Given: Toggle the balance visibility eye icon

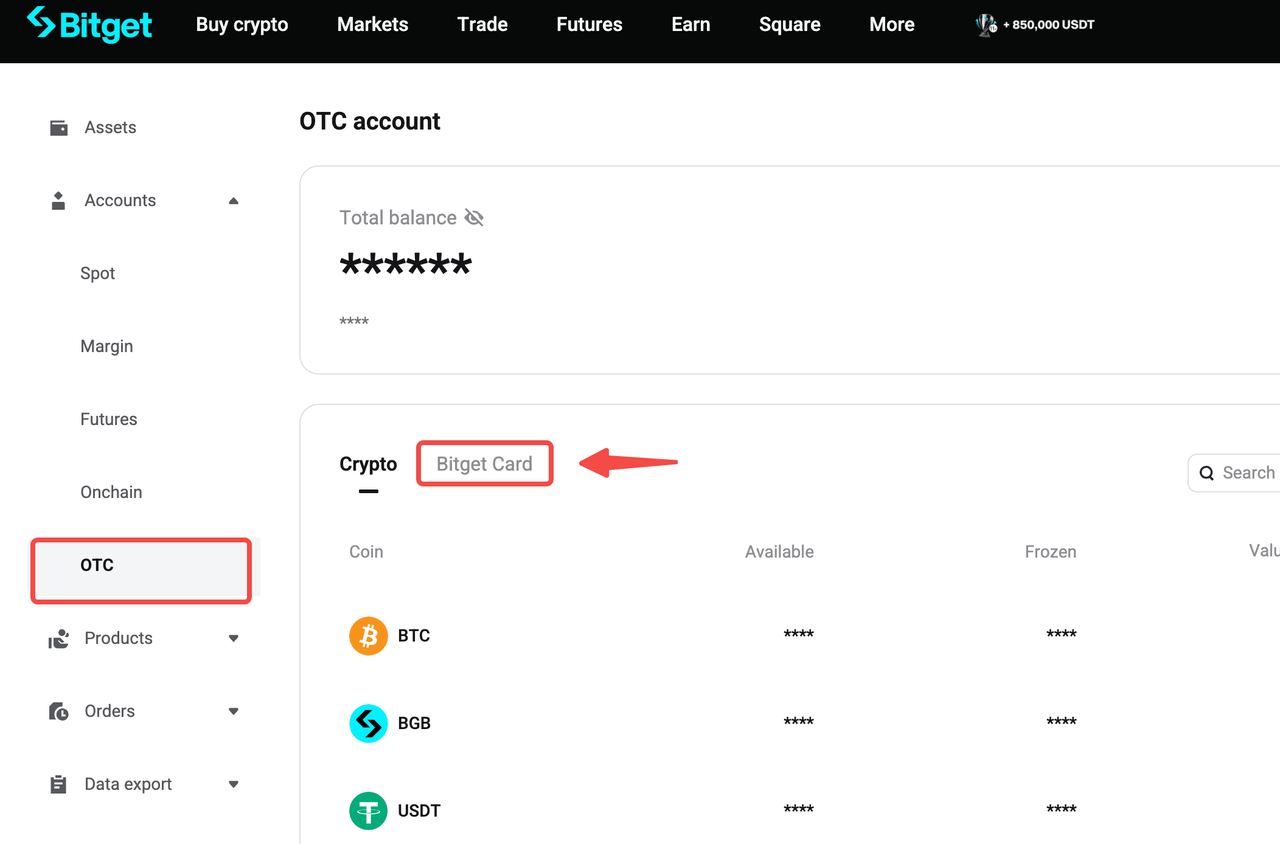Looking at the screenshot, I should click(473, 217).
